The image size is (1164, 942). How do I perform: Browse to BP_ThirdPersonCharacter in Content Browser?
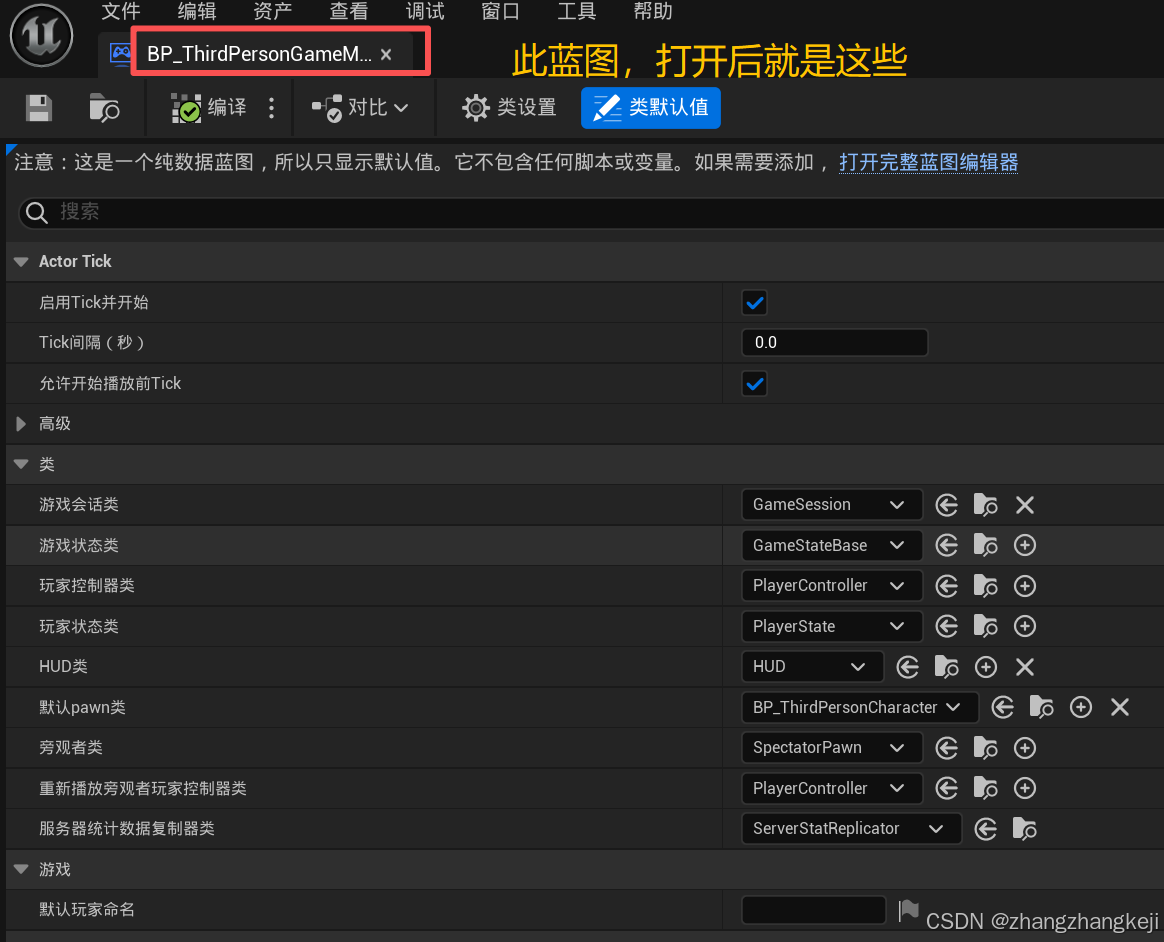1042,707
